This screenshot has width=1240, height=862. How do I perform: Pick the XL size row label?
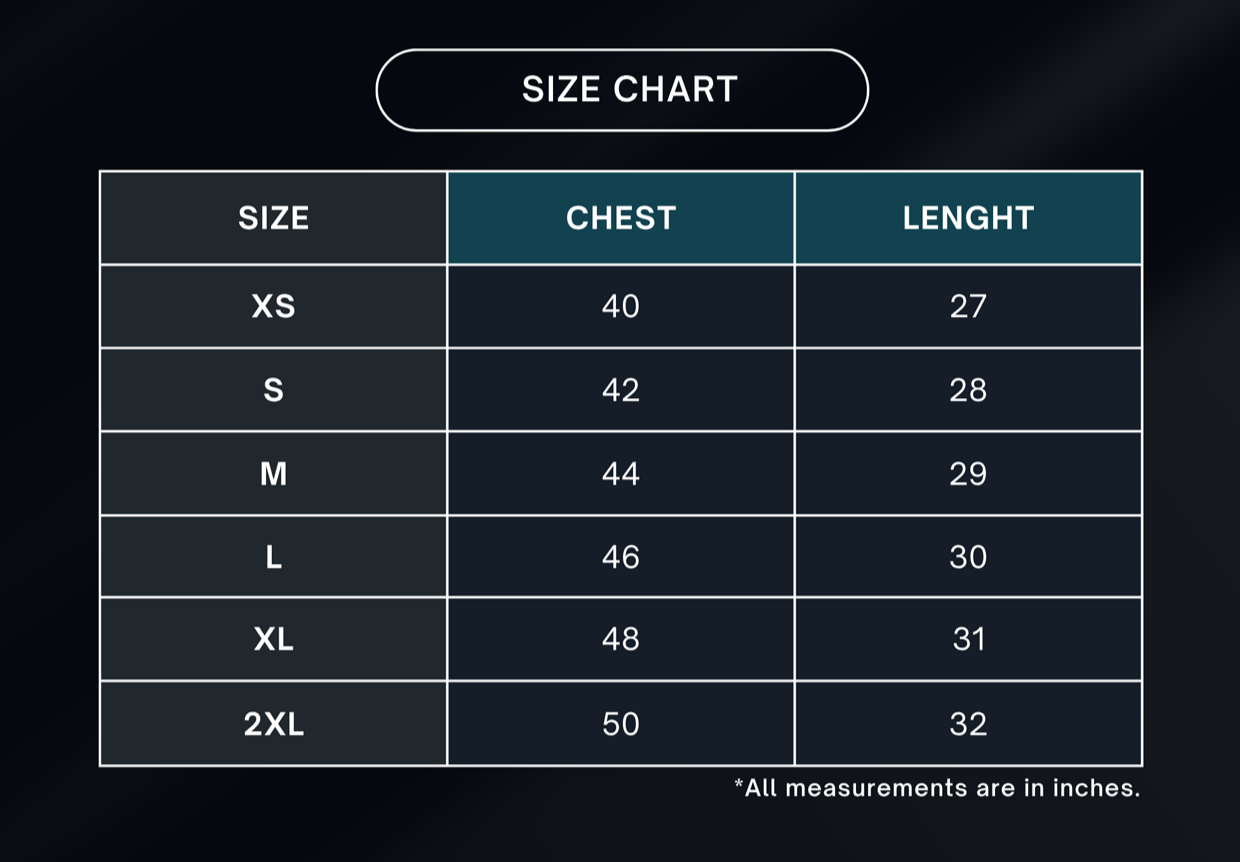273,639
